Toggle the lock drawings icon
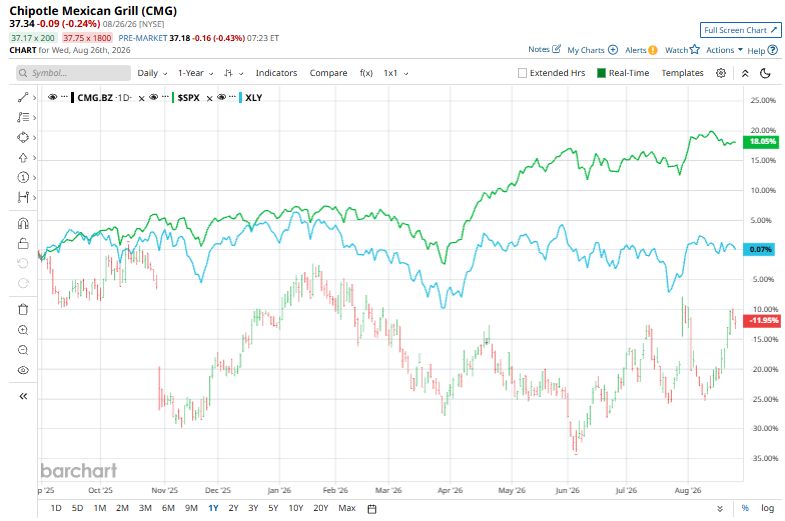Image resolution: width=785 pixels, height=521 pixels. click(x=23, y=243)
